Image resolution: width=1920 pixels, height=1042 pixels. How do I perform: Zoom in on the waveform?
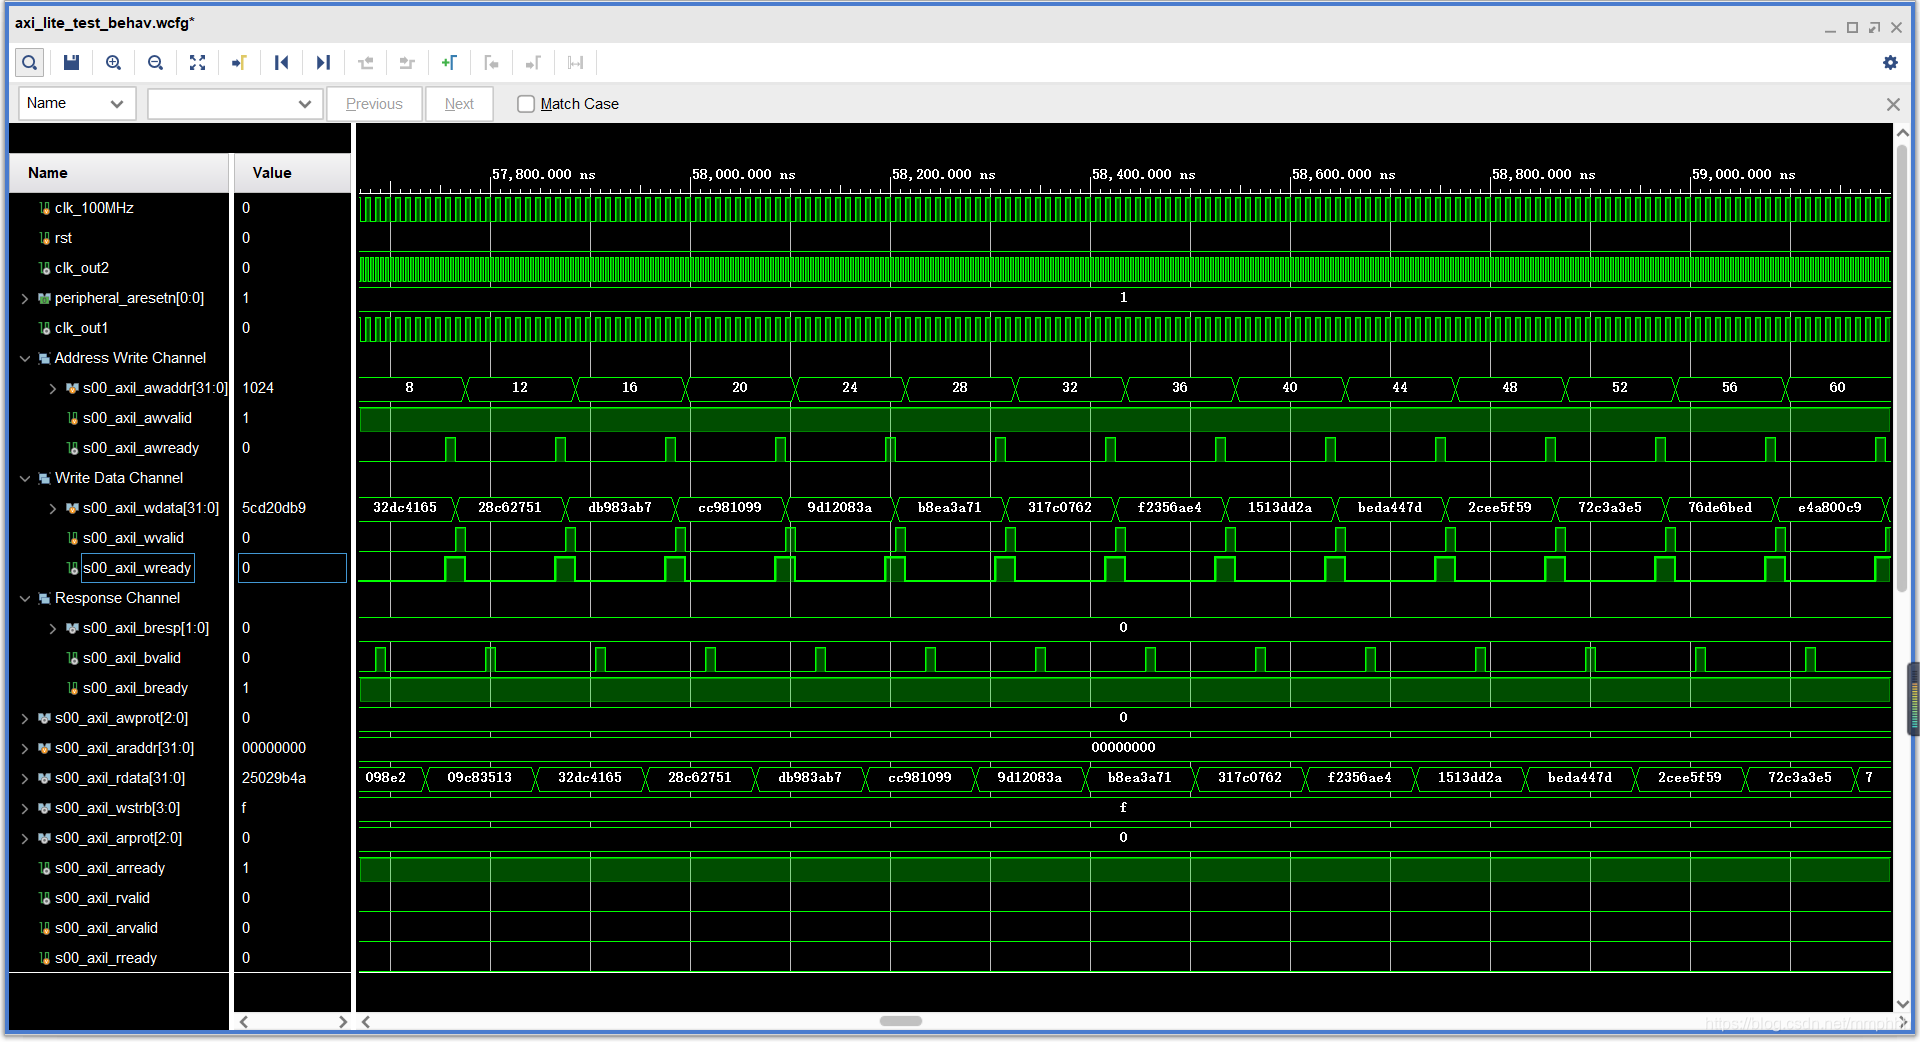click(114, 63)
